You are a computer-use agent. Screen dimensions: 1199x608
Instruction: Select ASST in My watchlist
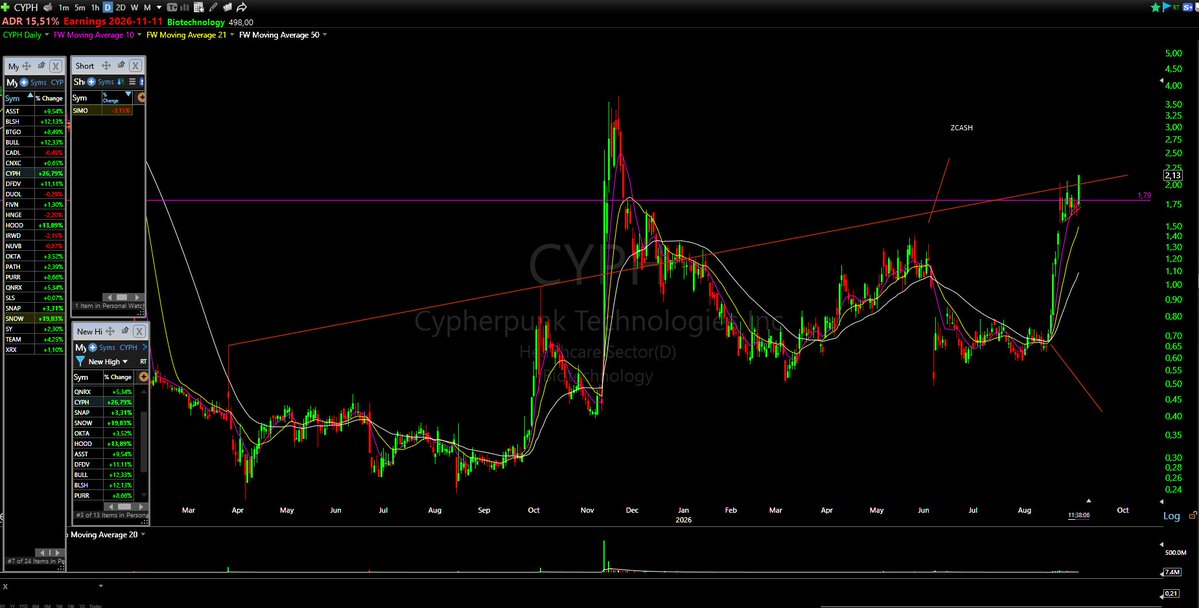click(34, 111)
